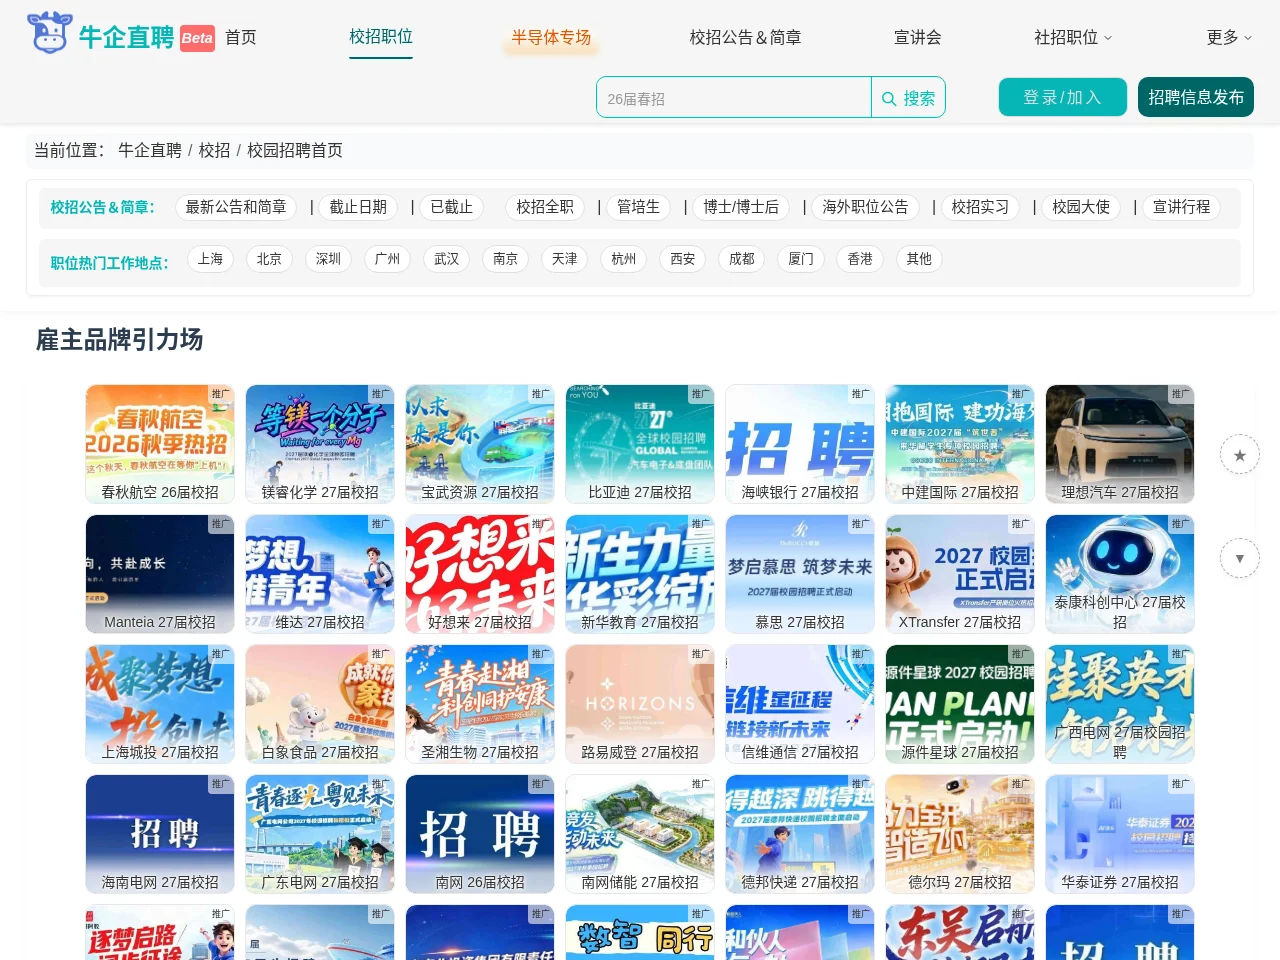Go to 首页 in the navigation

tap(241, 37)
